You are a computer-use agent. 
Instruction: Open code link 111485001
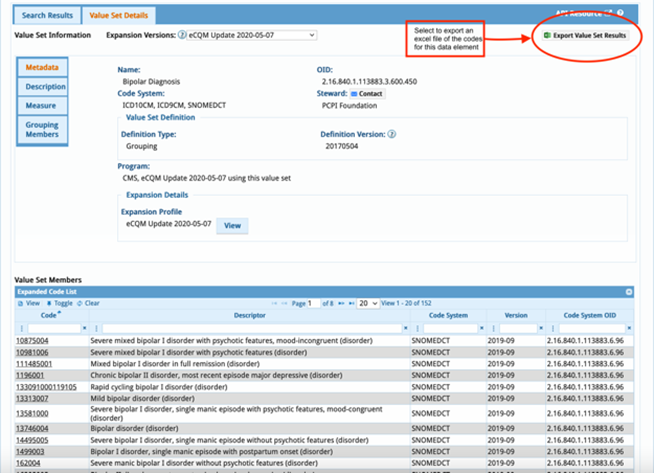point(34,364)
